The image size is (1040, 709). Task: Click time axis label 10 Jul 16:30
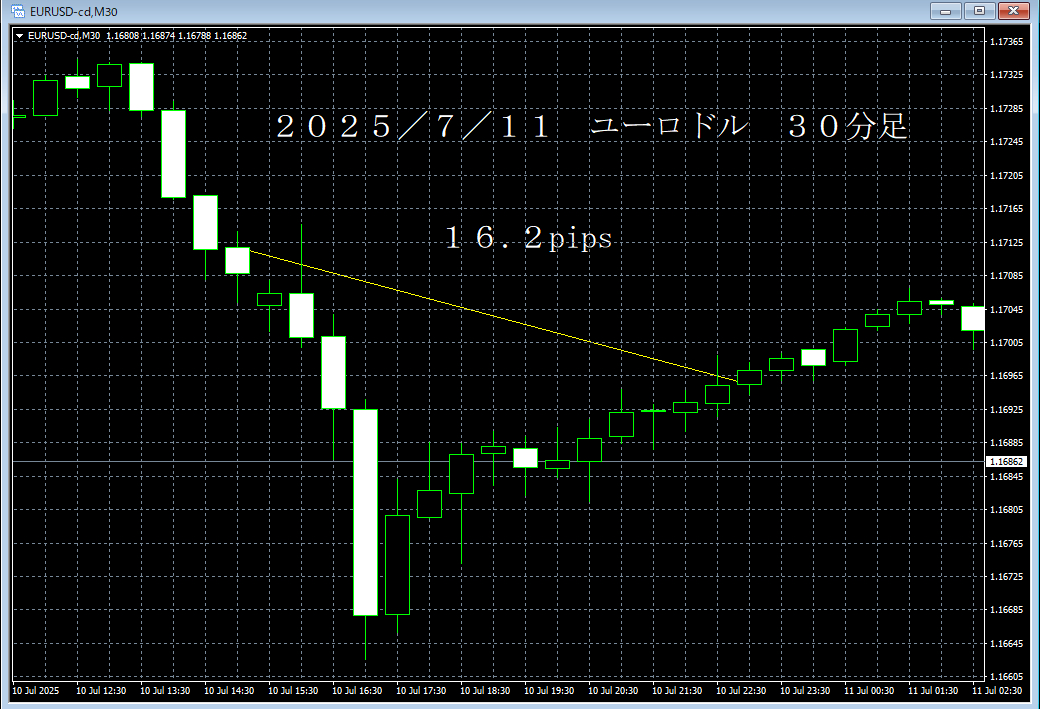tap(357, 691)
